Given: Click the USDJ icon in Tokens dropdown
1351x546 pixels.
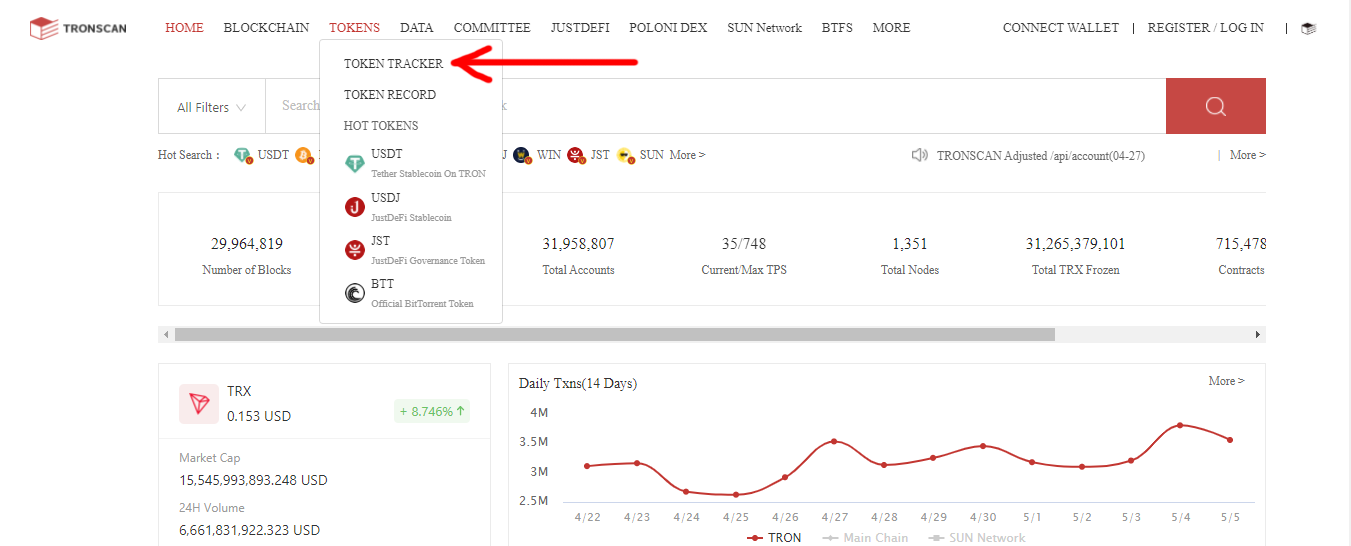Looking at the screenshot, I should pos(354,207).
